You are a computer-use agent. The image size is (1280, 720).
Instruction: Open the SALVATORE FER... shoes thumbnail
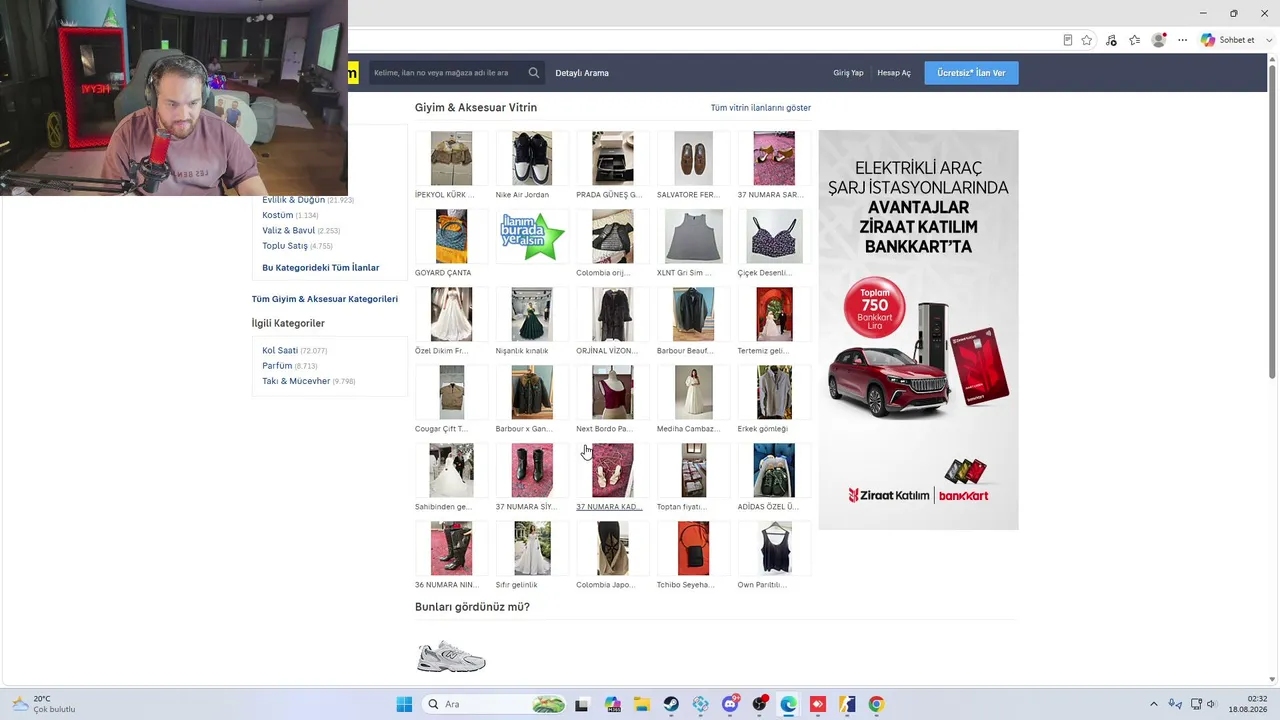click(693, 158)
